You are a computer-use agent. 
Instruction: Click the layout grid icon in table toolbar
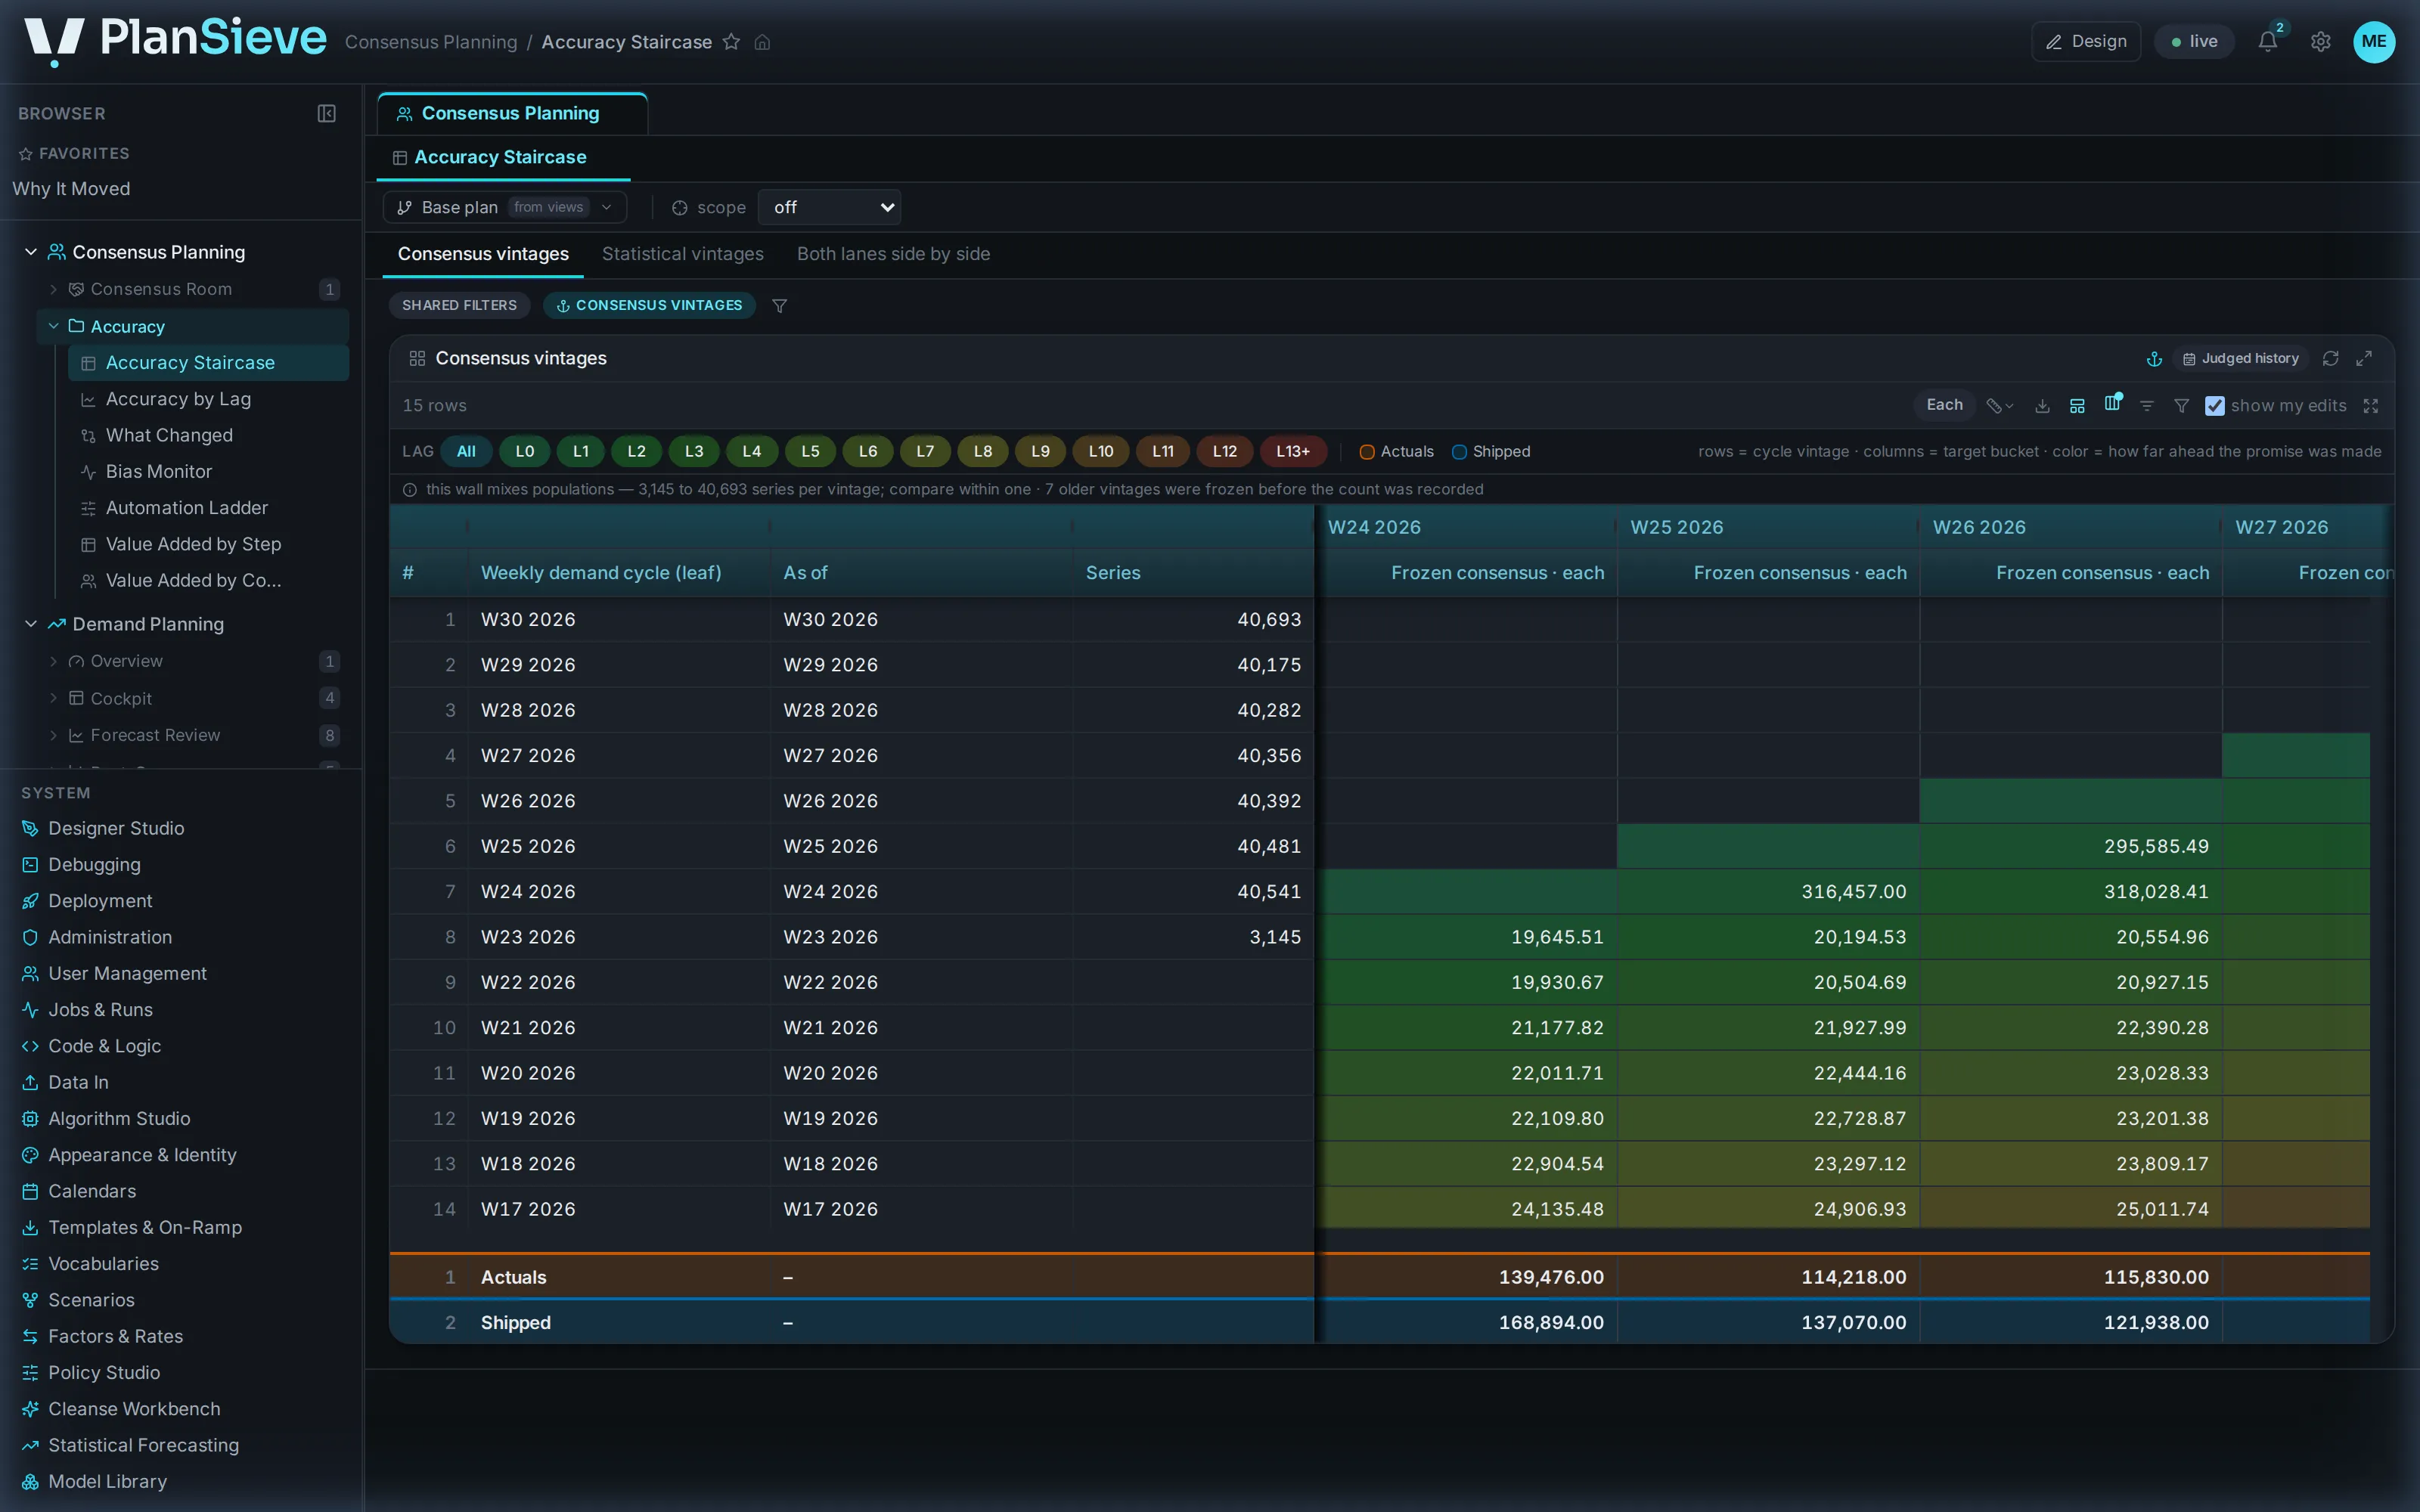pyautogui.click(x=2077, y=406)
